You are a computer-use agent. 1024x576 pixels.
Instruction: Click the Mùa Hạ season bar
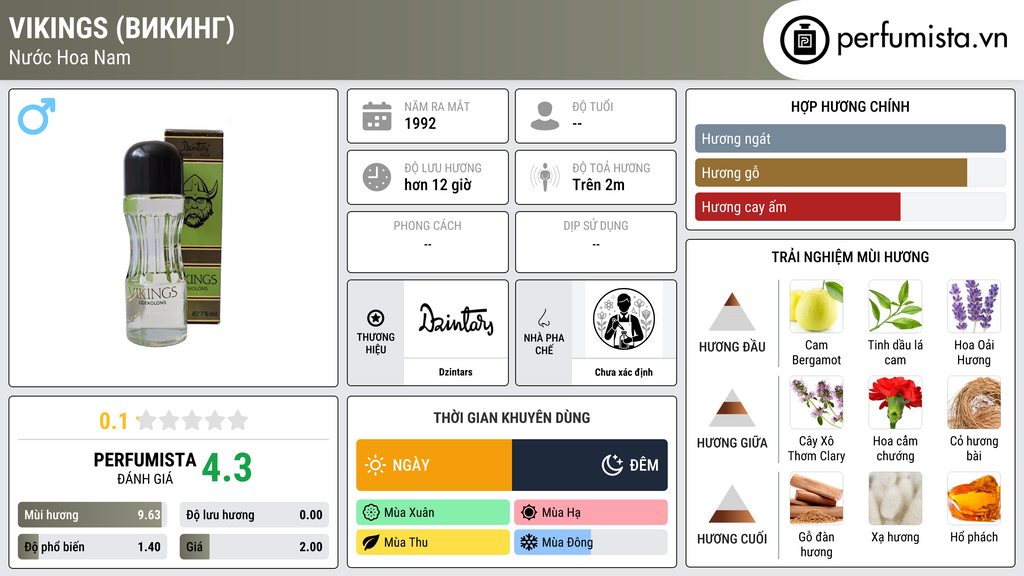coord(591,513)
